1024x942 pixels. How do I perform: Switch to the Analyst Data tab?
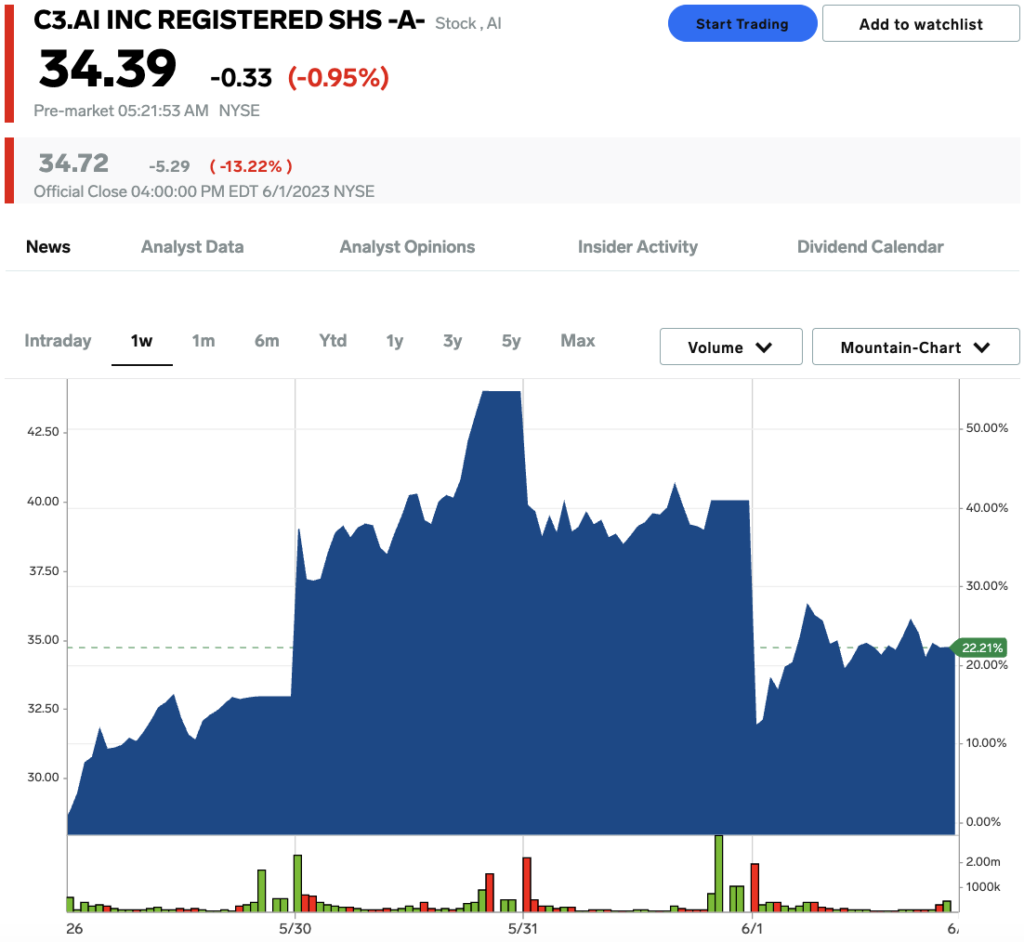pyautogui.click(x=192, y=247)
